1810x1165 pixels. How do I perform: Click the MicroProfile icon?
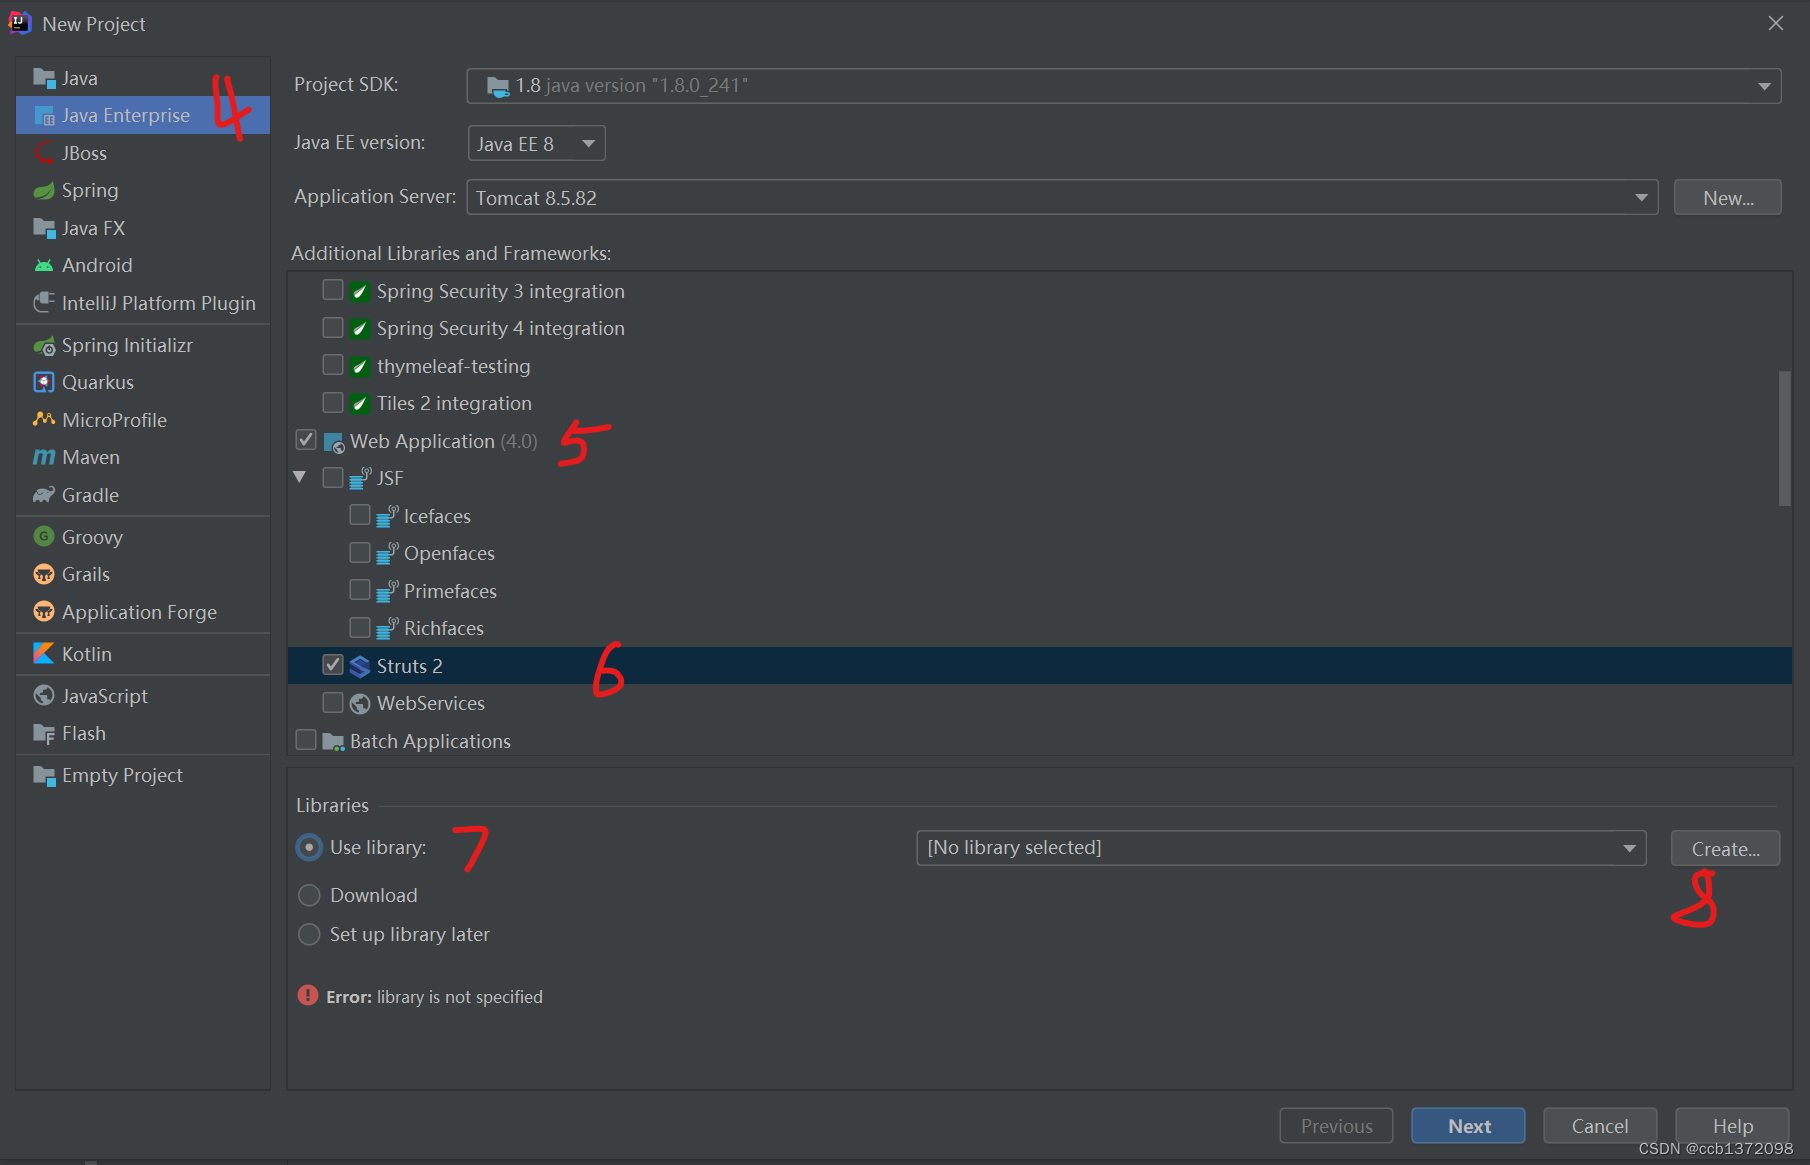click(x=44, y=420)
